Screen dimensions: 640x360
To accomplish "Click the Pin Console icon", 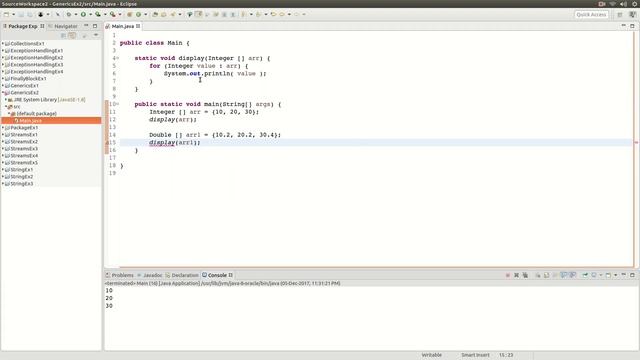I will point(585,275).
